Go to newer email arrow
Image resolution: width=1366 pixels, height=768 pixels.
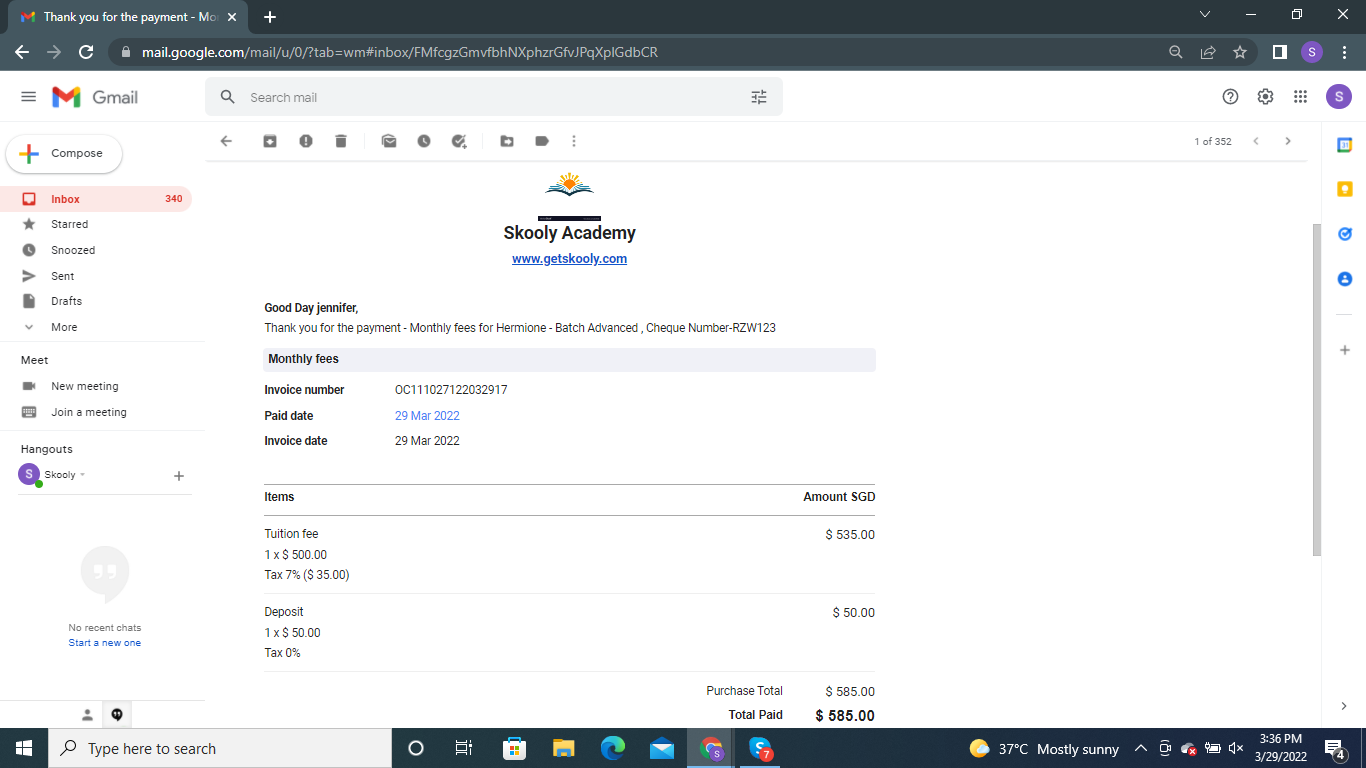(x=1256, y=141)
